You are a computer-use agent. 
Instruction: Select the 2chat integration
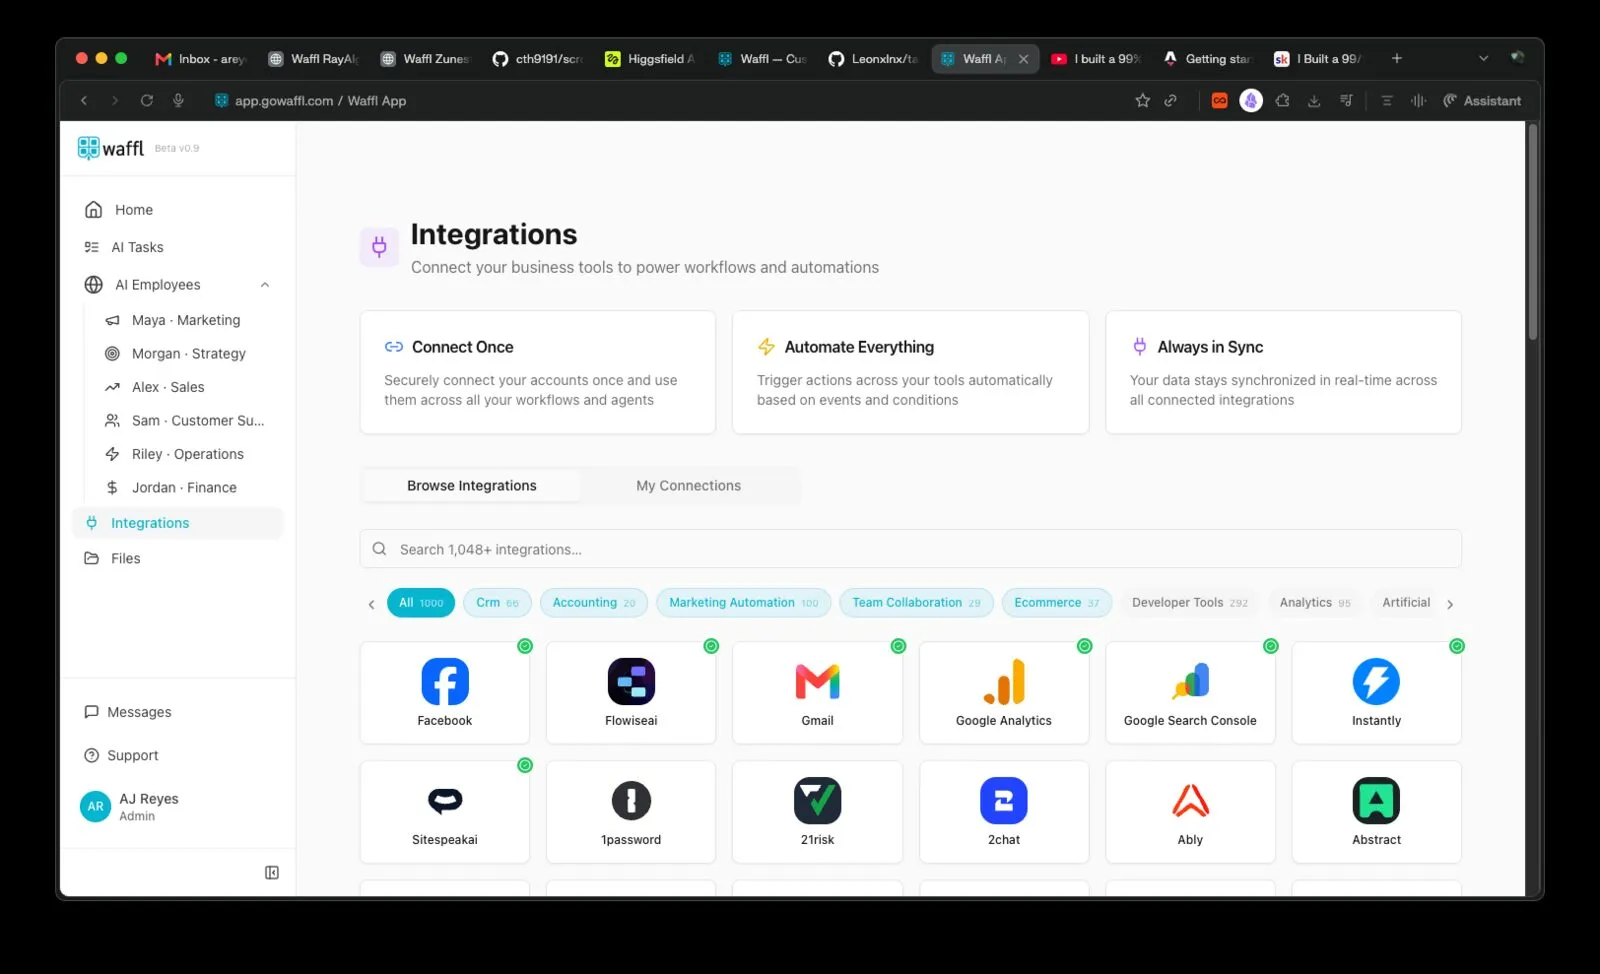click(1003, 812)
